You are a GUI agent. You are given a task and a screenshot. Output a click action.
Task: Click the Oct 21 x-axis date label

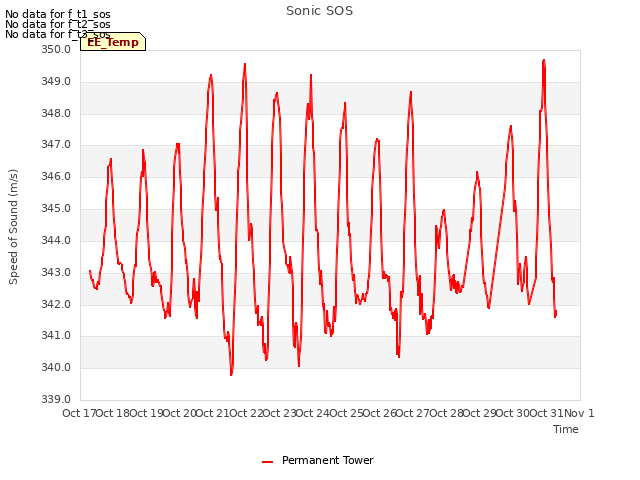[213, 413]
